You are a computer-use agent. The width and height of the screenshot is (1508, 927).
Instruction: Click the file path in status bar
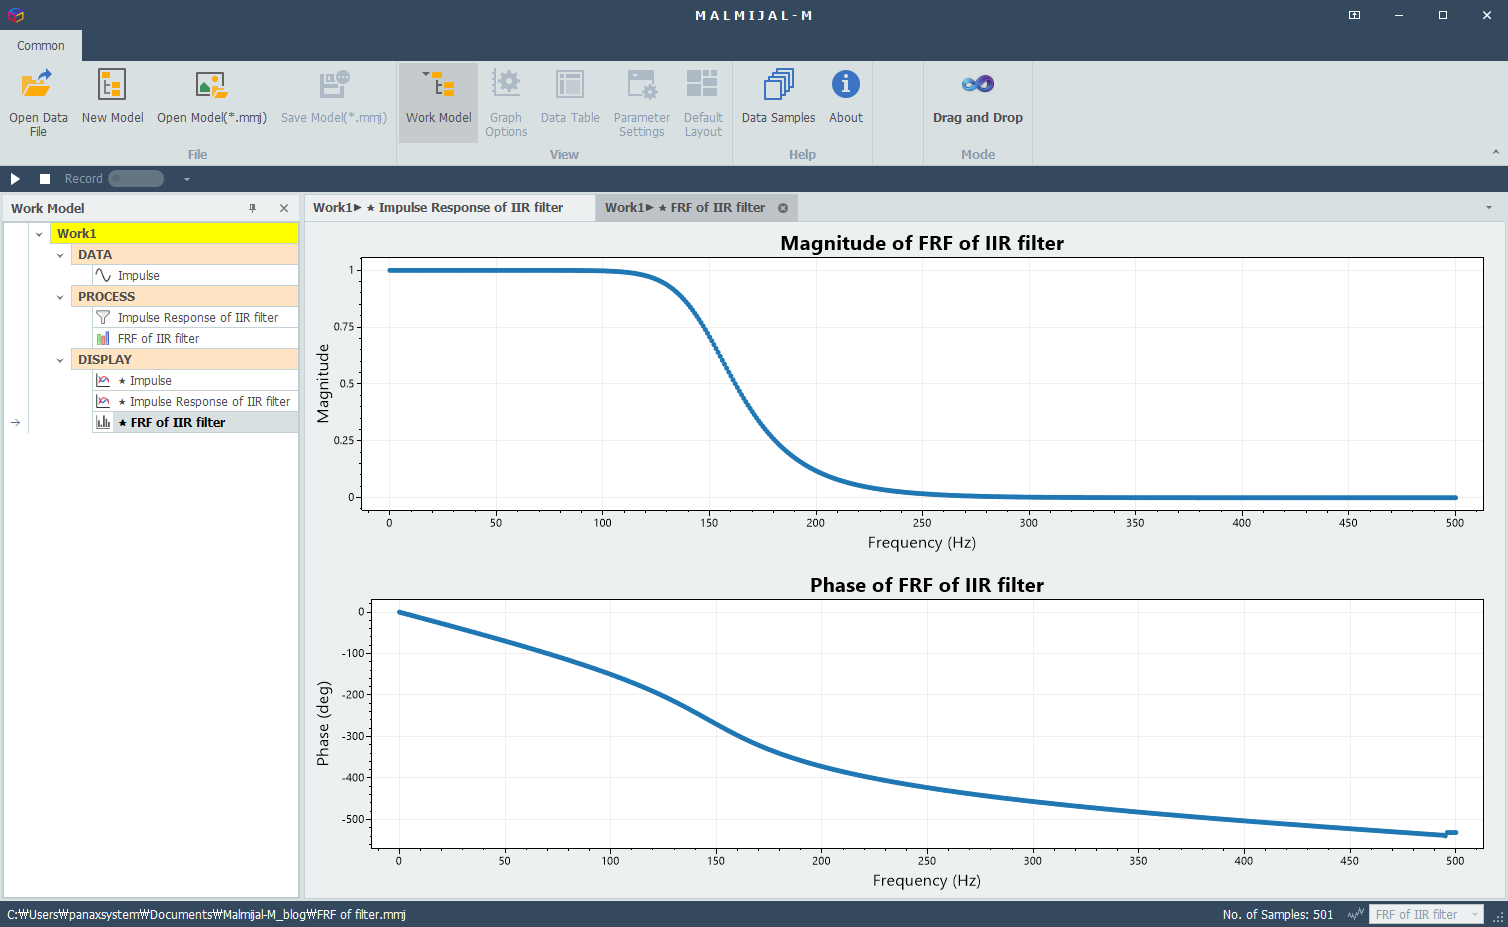point(206,914)
